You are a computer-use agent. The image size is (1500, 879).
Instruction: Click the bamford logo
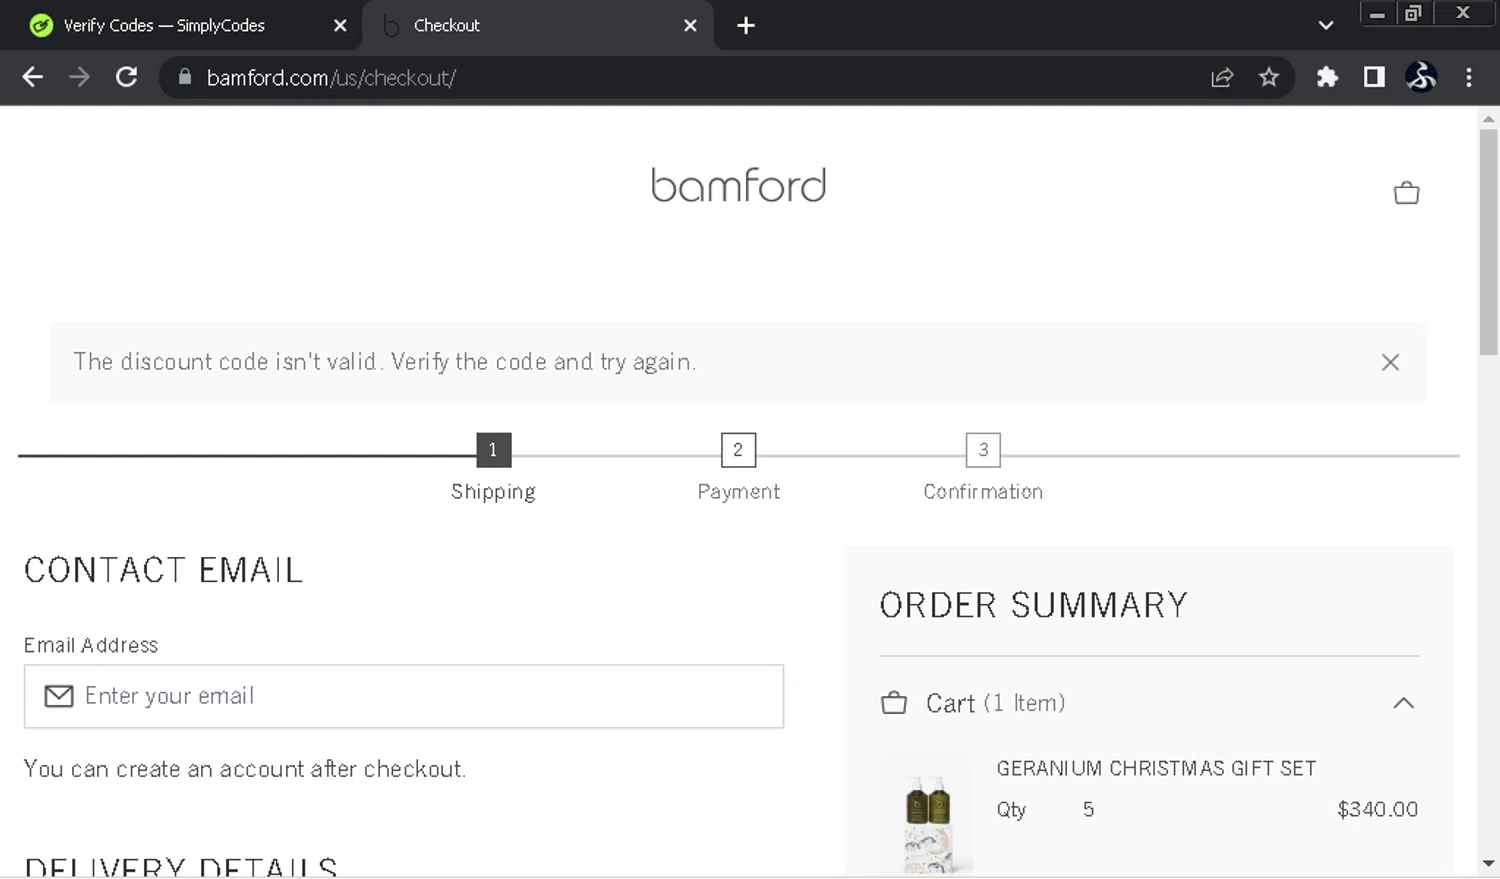pyautogui.click(x=739, y=186)
